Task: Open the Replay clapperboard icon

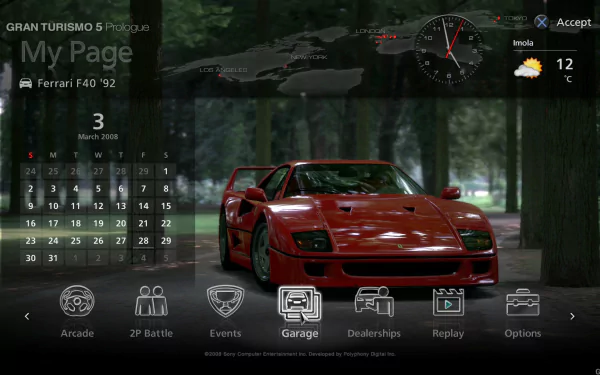Action: (448, 302)
